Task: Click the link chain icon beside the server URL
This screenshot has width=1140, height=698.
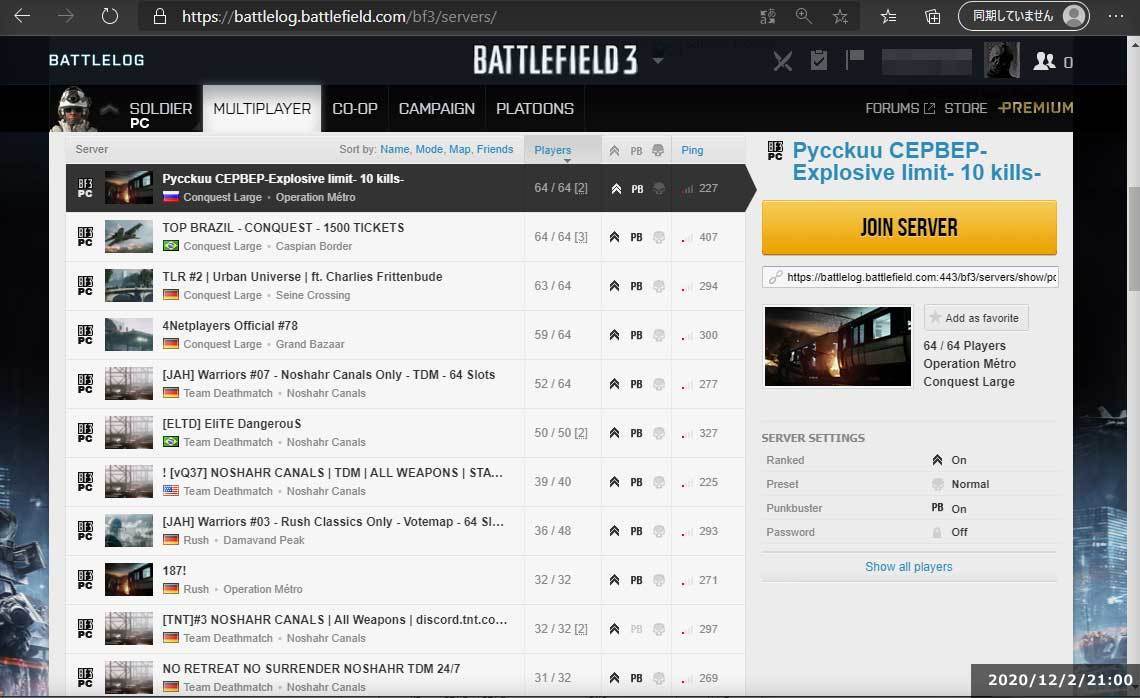Action: [x=775, y=277]
